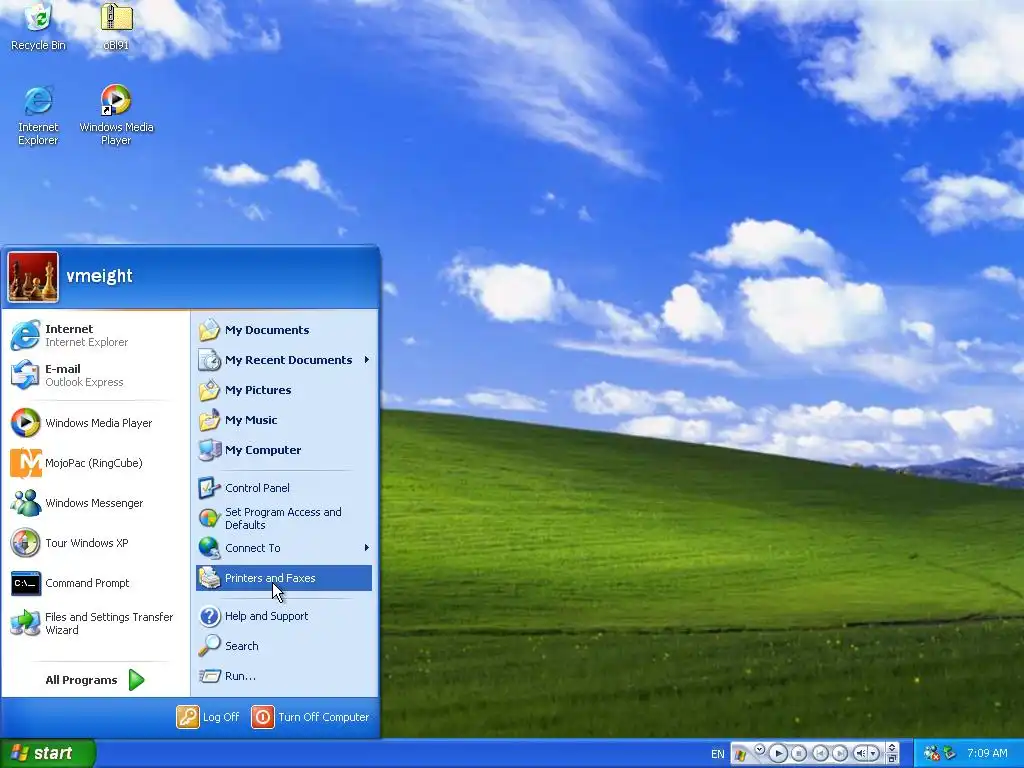
Task: Open the Media Player toolbar quick-access dropdown
Action: point(760,748)
